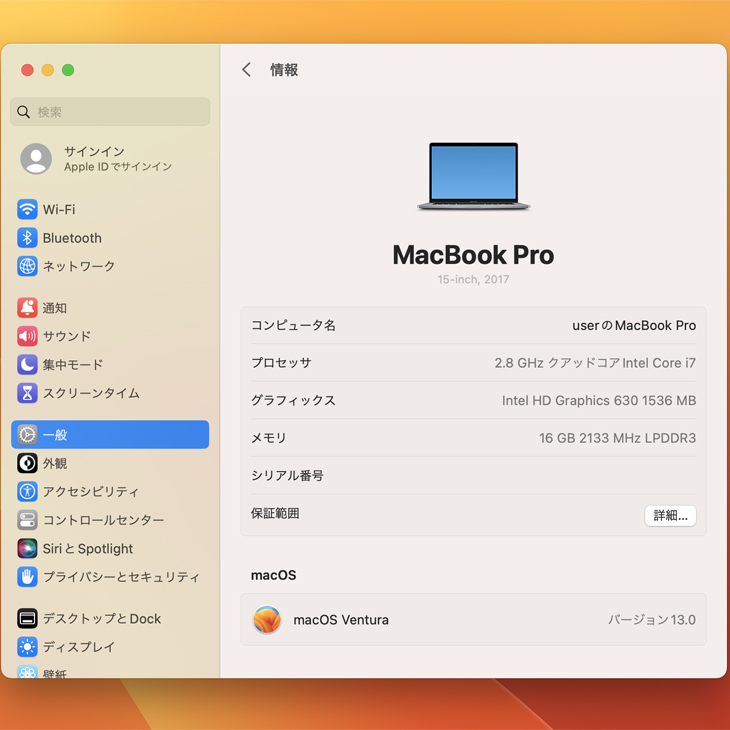
Task: Click the search magnifier icon
Action: (x=23, y=112)
